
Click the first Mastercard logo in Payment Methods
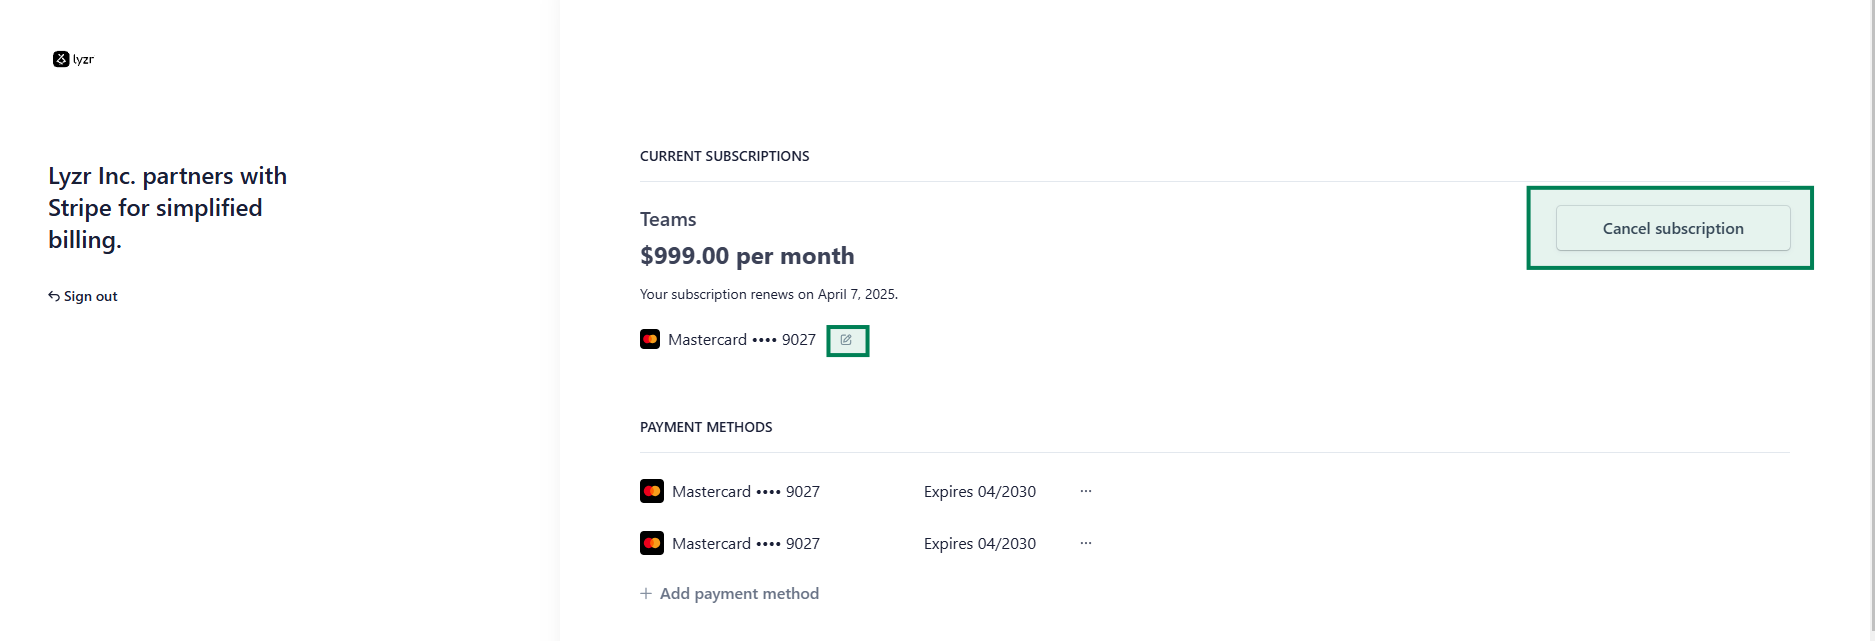[652, 491]
